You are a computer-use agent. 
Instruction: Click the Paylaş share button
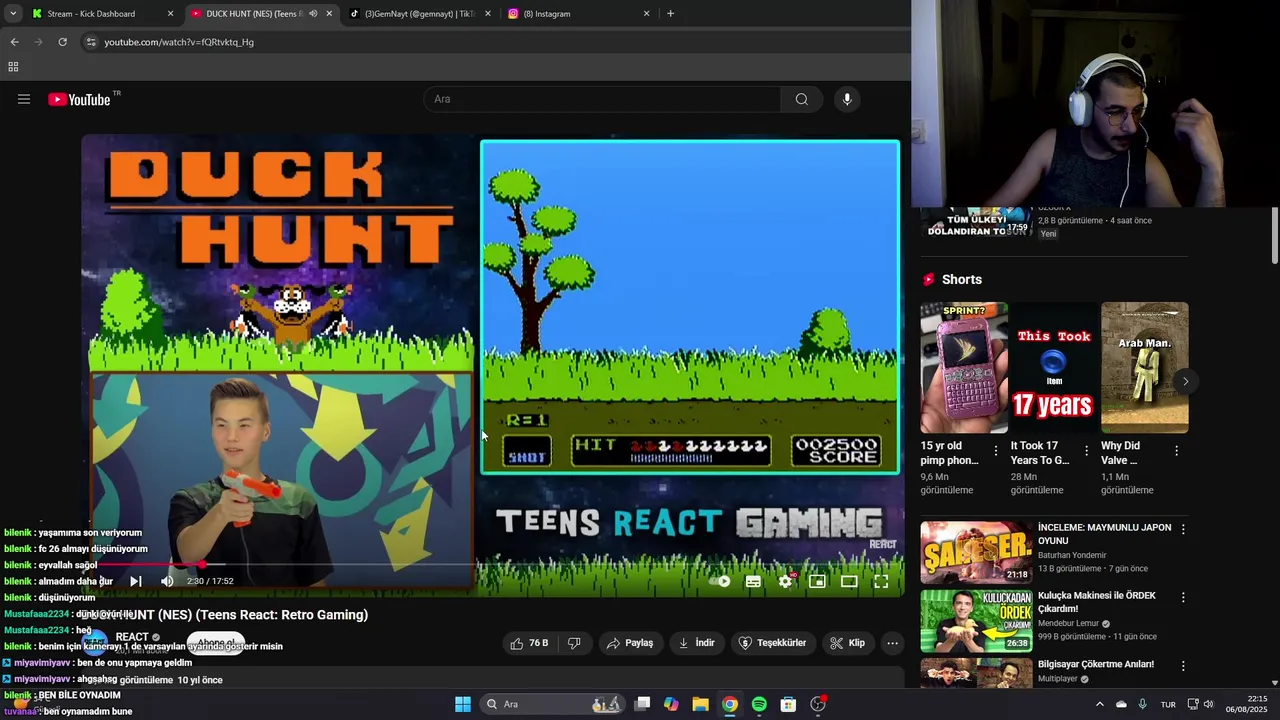point(630,643)
